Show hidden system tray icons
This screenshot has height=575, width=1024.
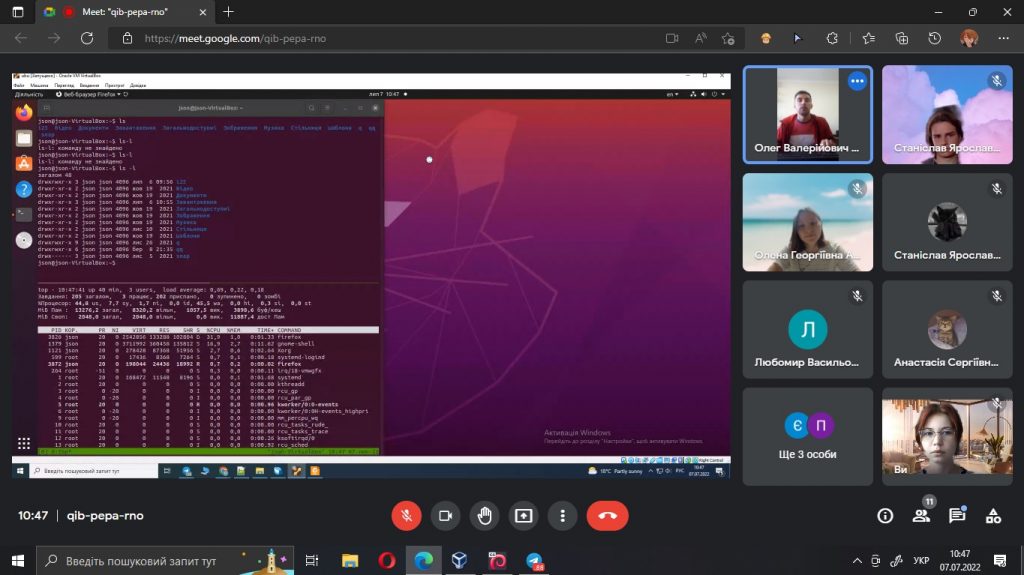click(x=857, y=561)
